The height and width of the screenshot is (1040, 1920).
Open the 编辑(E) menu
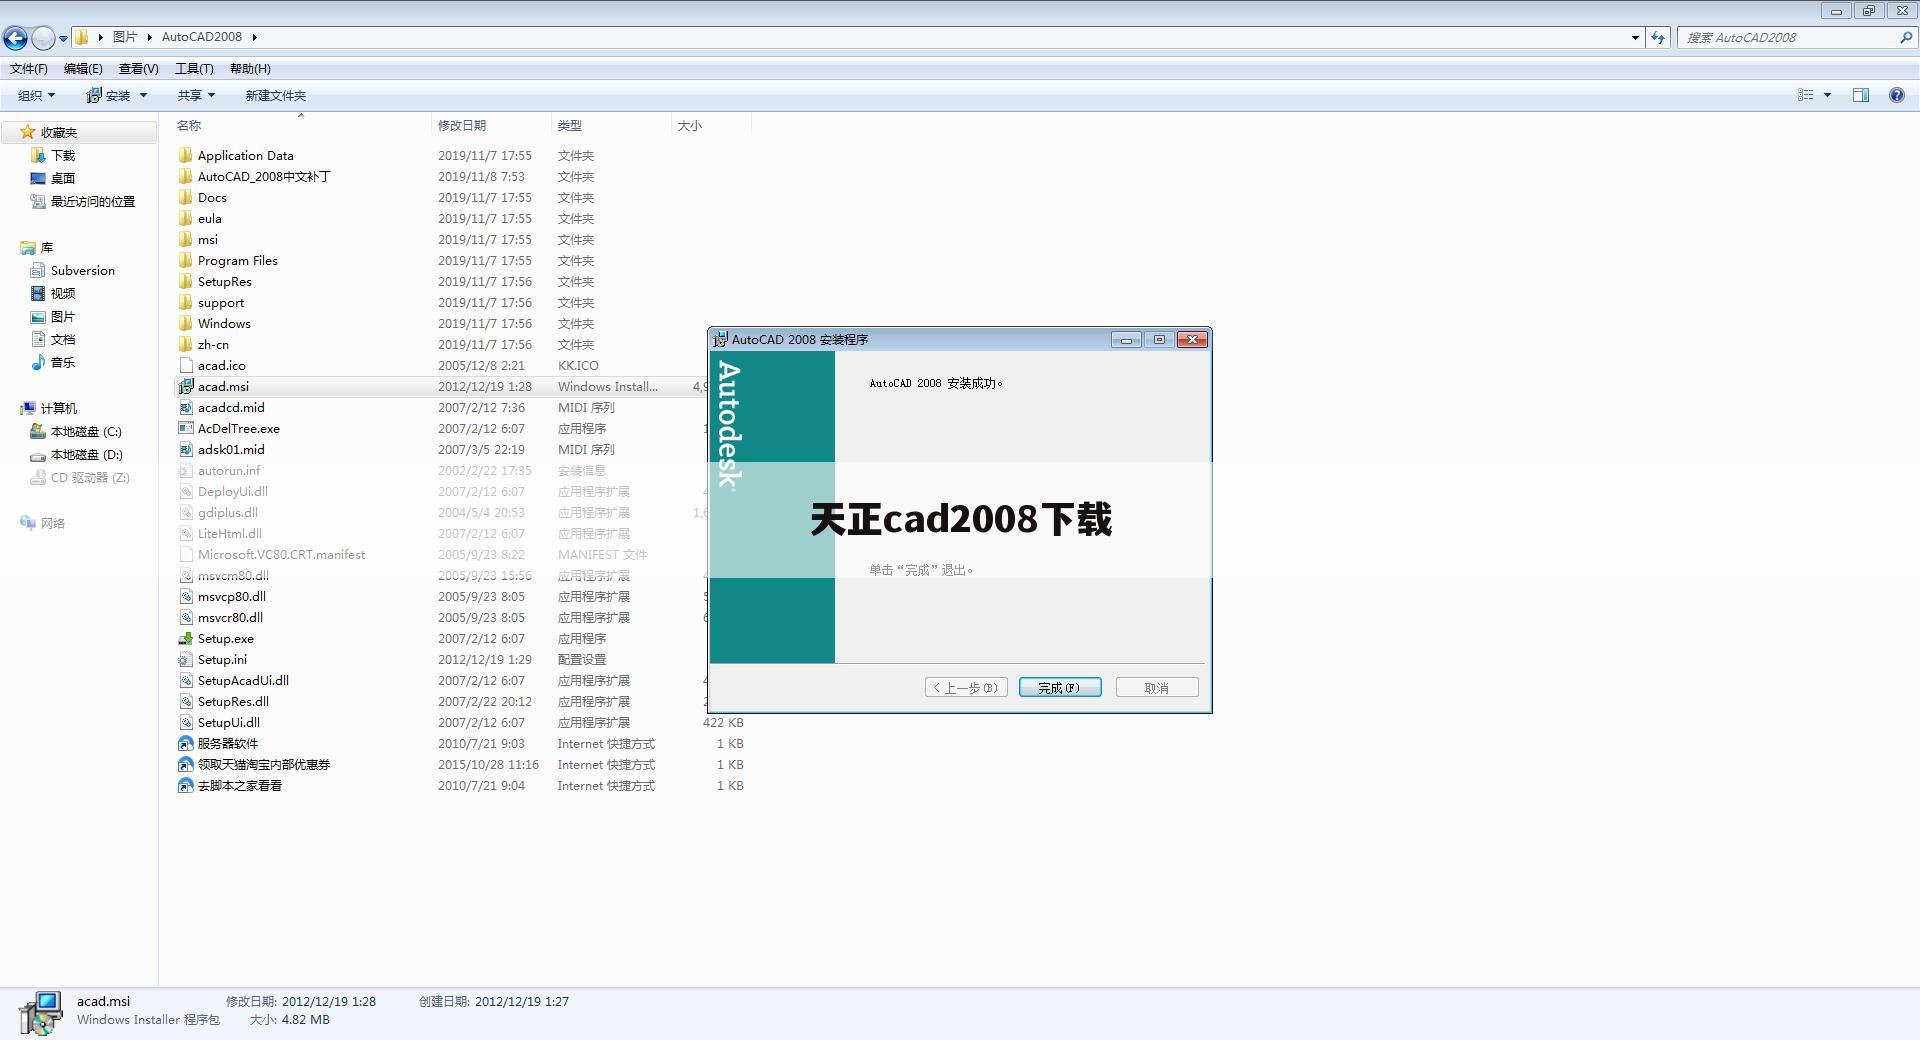[x=83, y=69]
